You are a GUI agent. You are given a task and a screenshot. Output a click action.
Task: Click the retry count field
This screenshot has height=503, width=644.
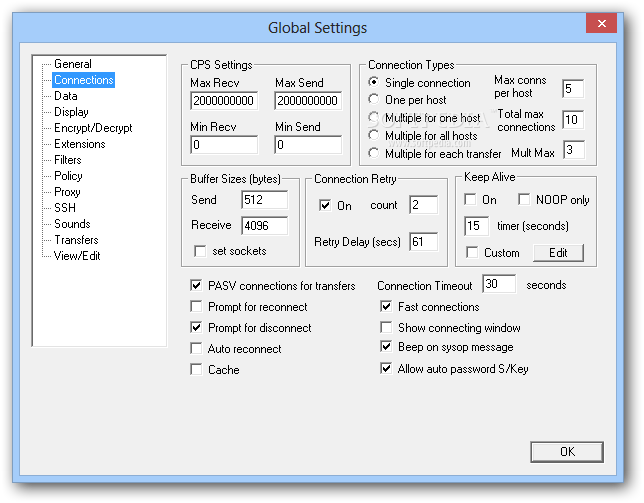423,204
